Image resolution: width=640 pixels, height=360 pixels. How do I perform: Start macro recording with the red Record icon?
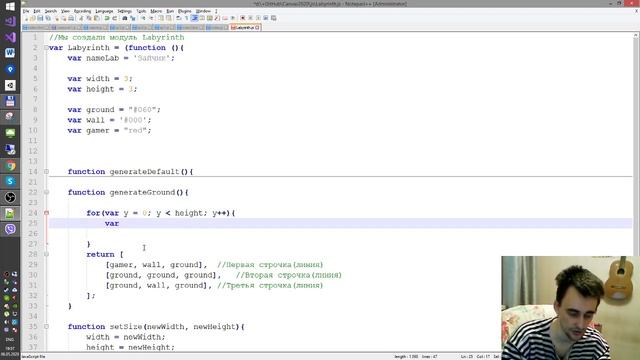[242, 18]
